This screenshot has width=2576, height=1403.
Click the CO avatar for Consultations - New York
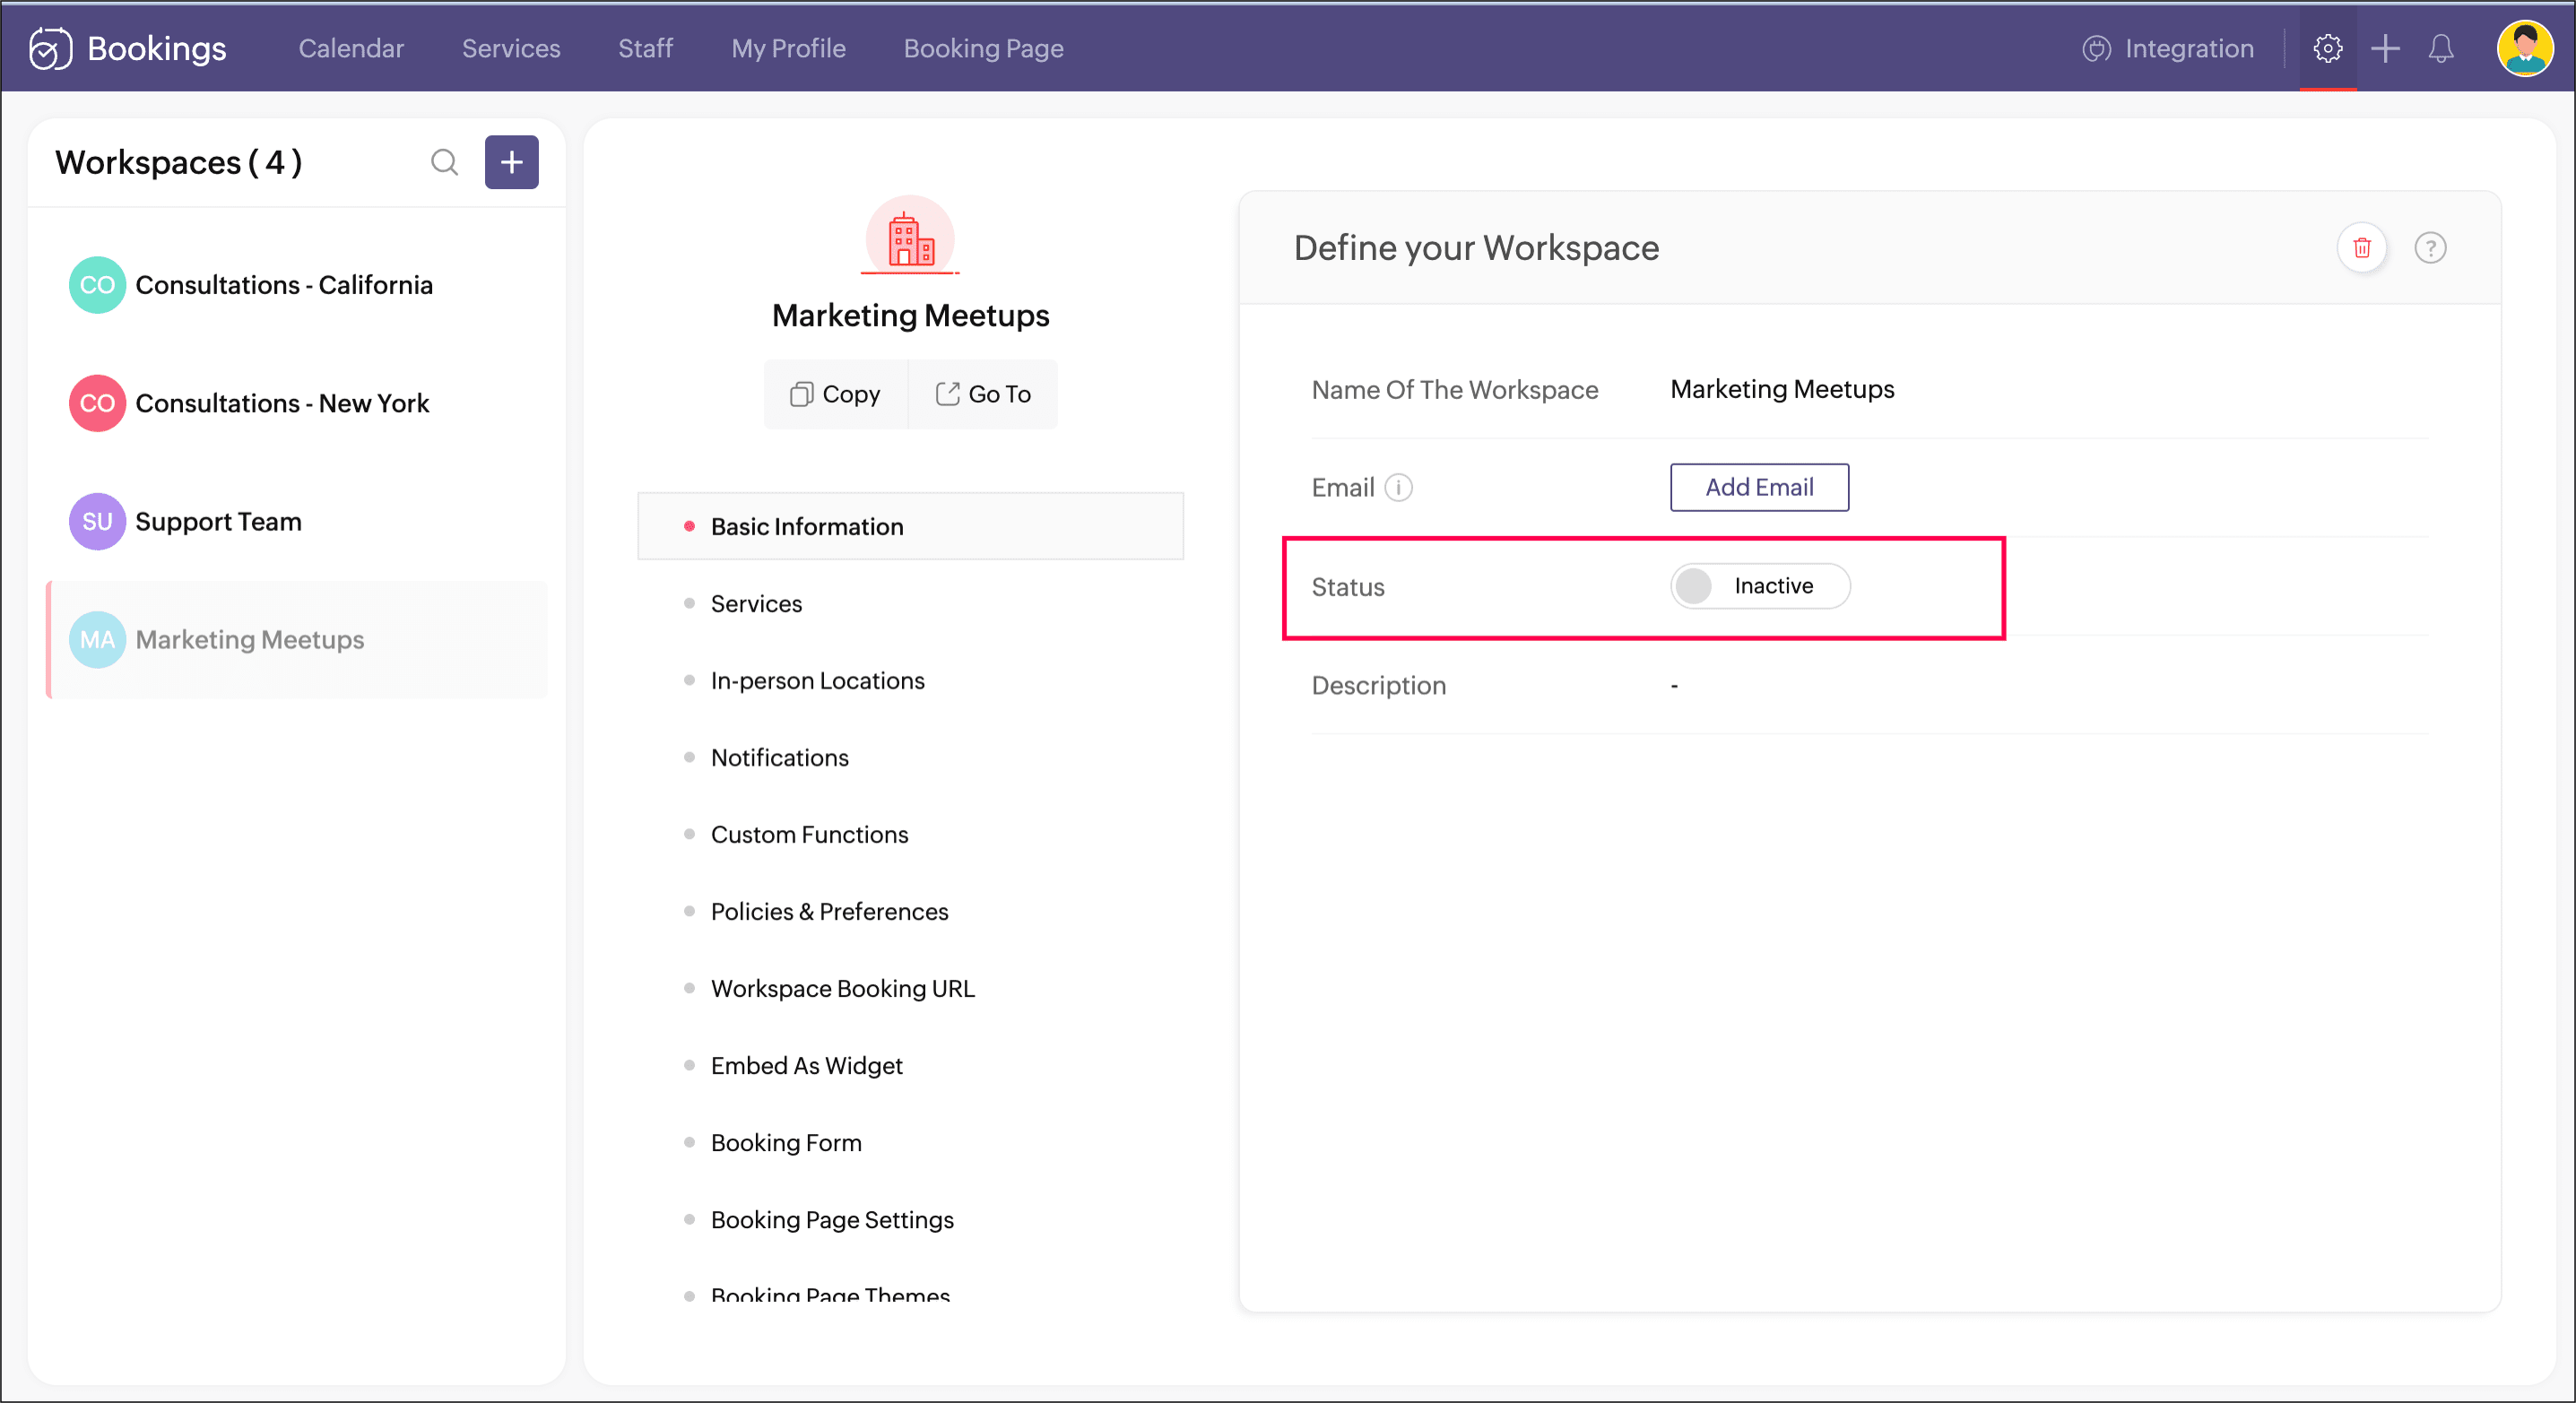(x=97, y=403)
